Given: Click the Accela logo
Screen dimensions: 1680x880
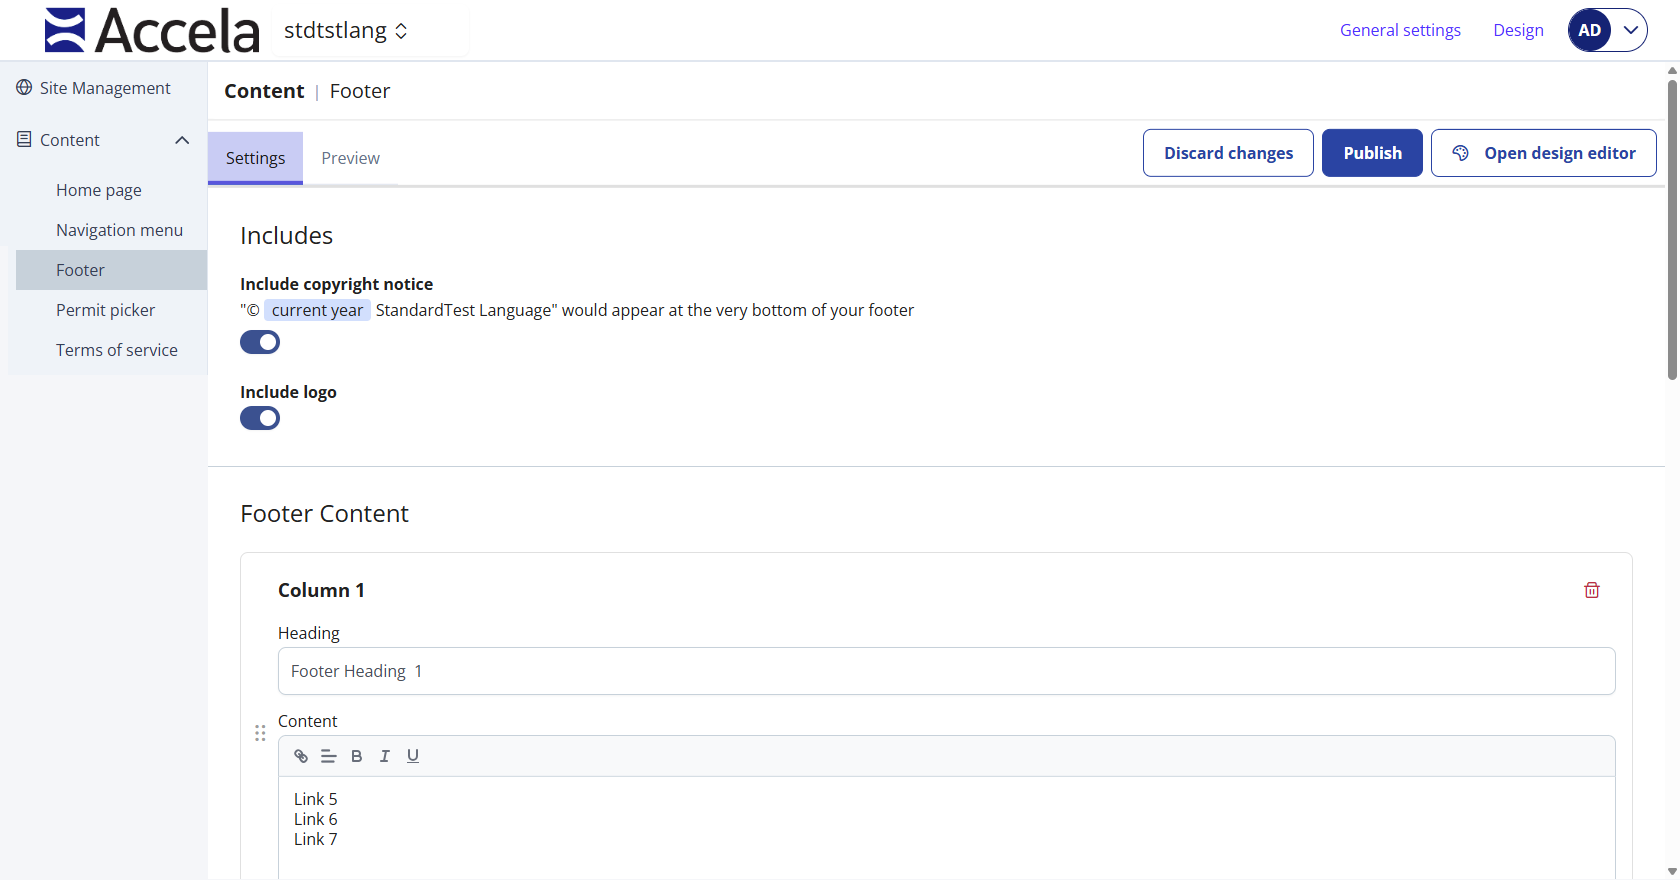Looking at the screenshot, I should (x=152, y=30).
